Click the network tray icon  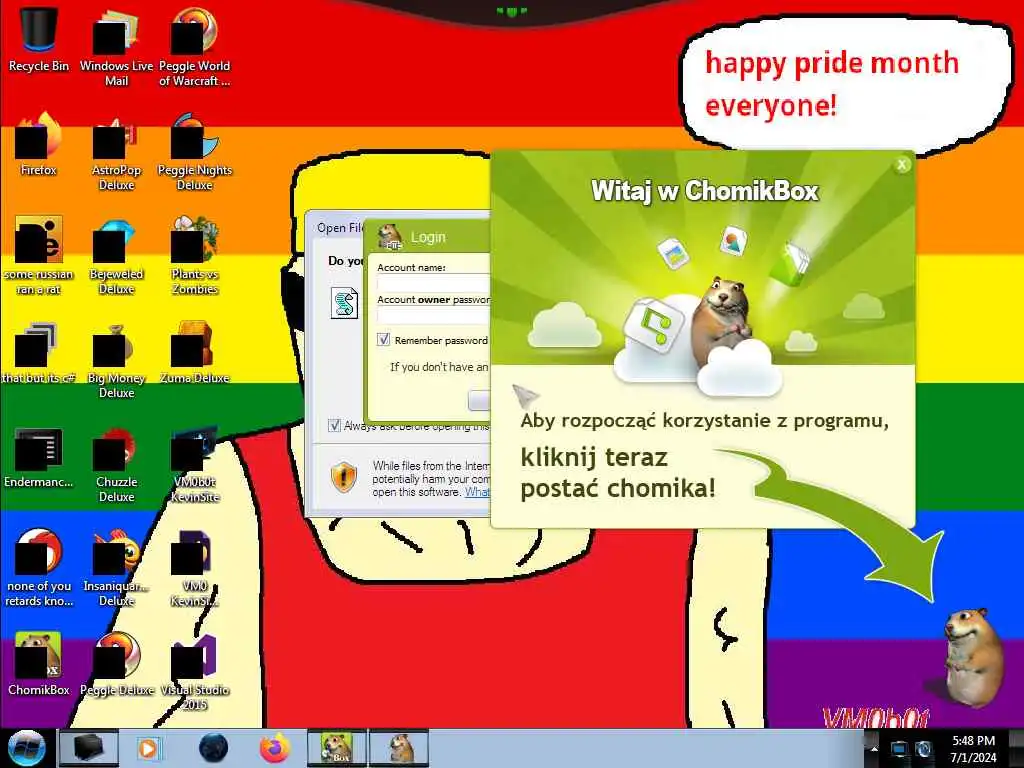click(x=900, y=749)
